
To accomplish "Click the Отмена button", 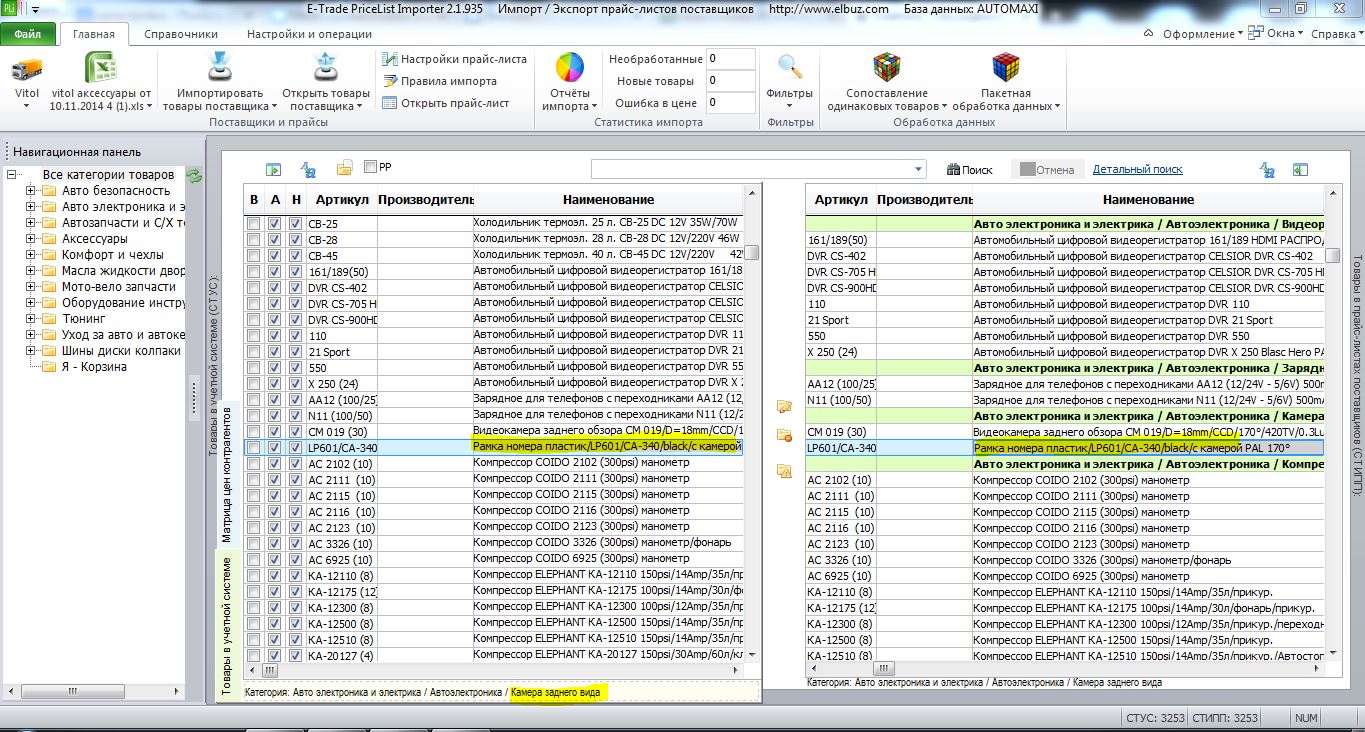I will click(1047, 170).
